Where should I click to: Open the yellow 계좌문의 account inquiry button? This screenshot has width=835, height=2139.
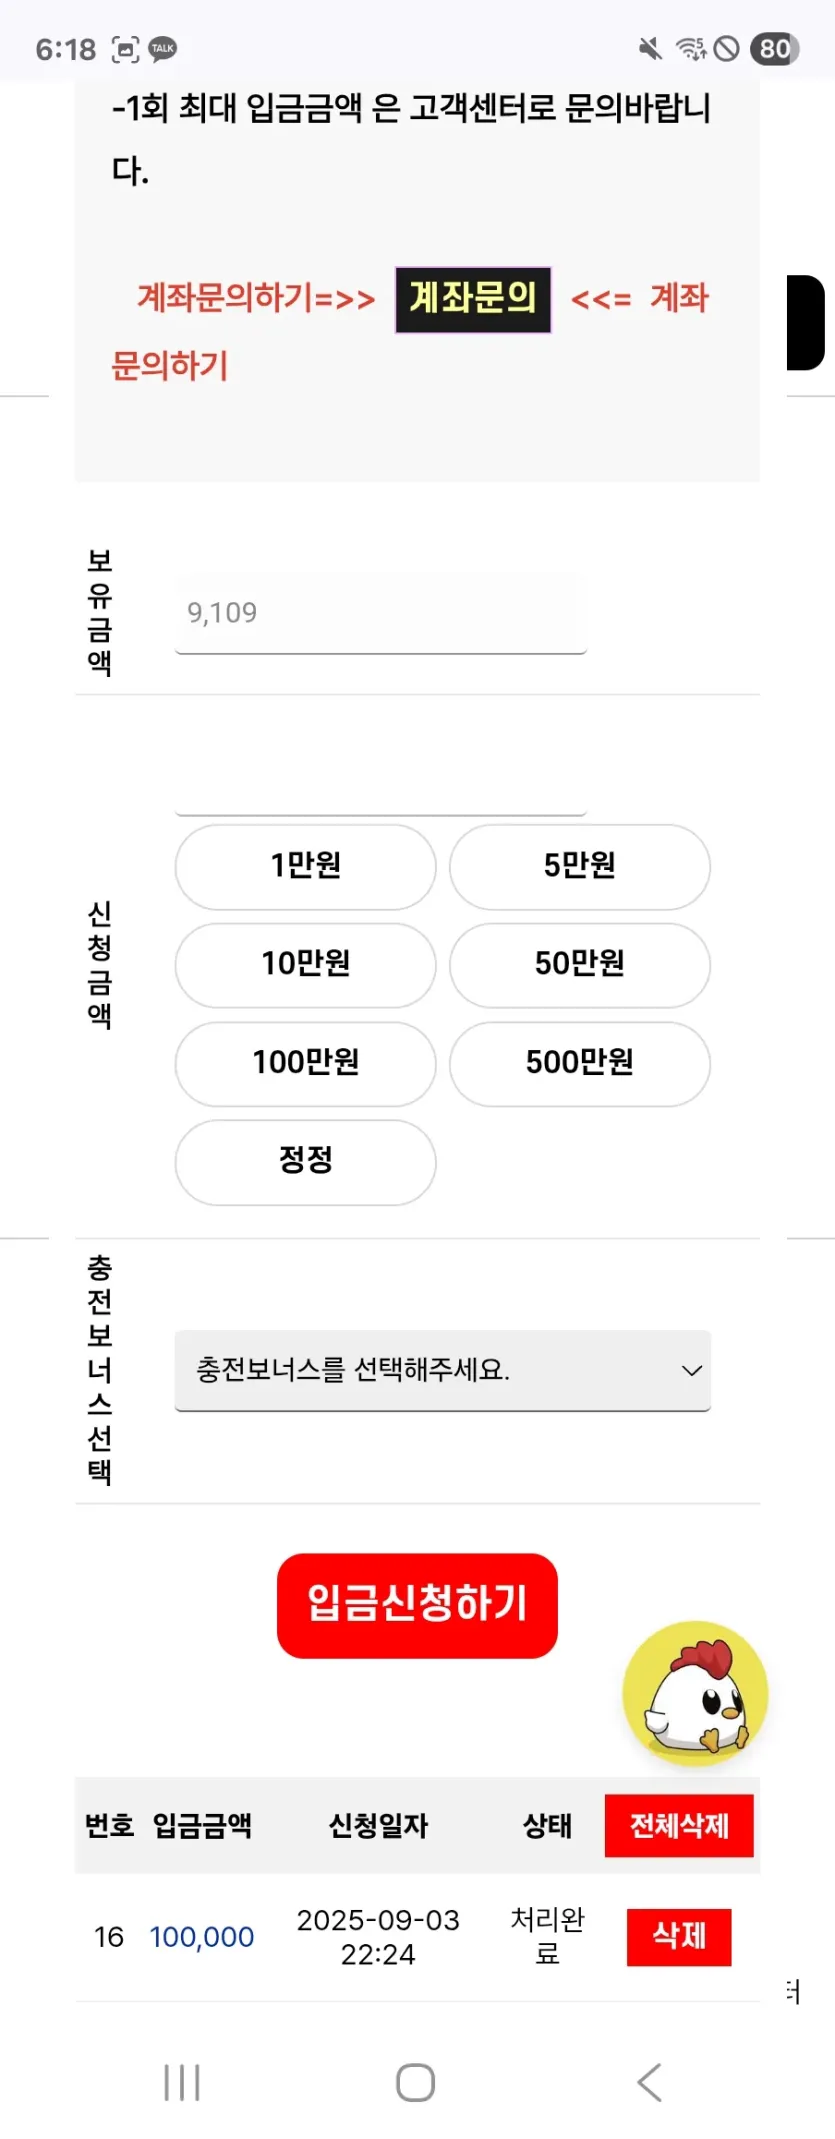pos(473,299)
